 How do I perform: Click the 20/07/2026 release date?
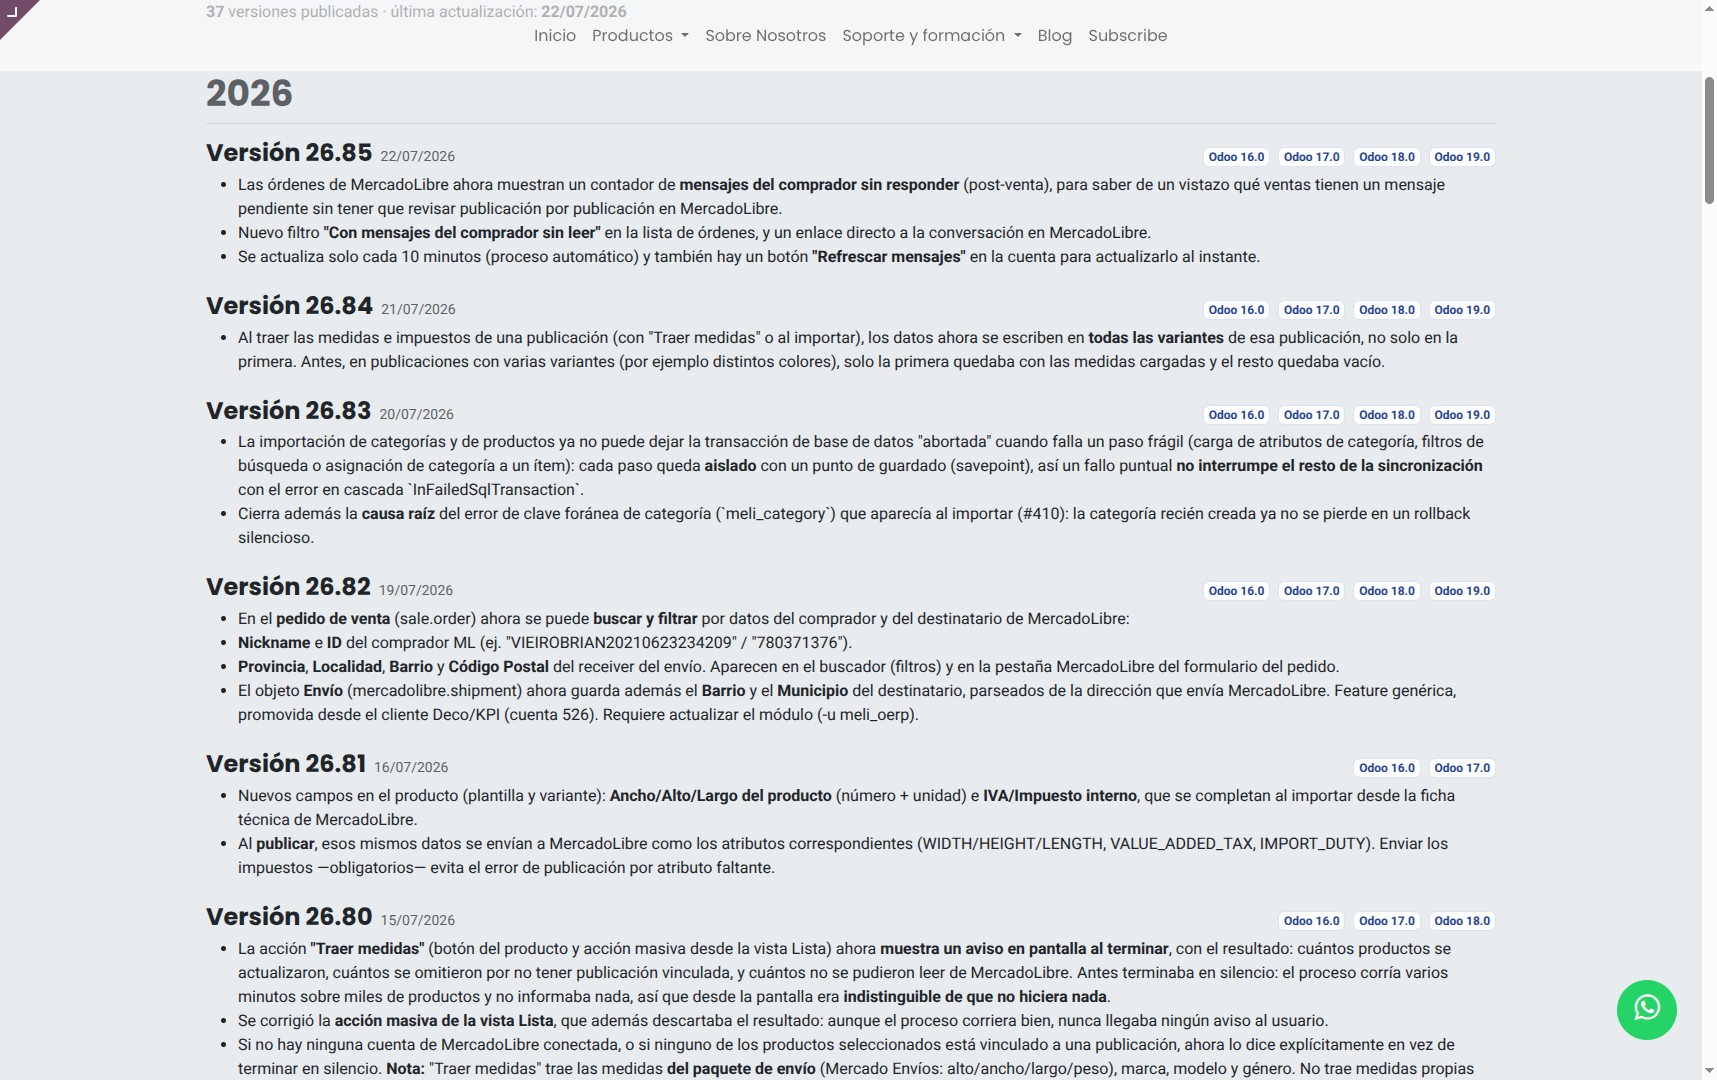416,415
